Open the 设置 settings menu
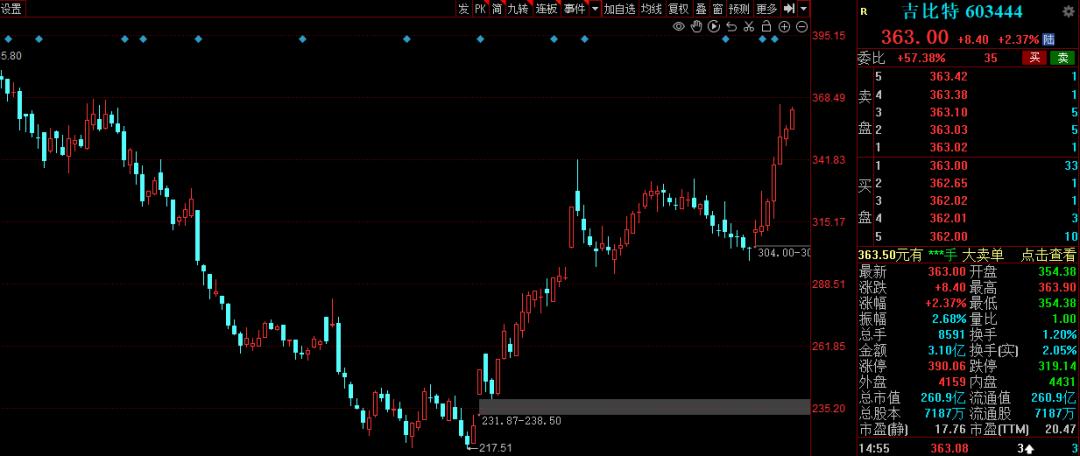 click(12, 9)
